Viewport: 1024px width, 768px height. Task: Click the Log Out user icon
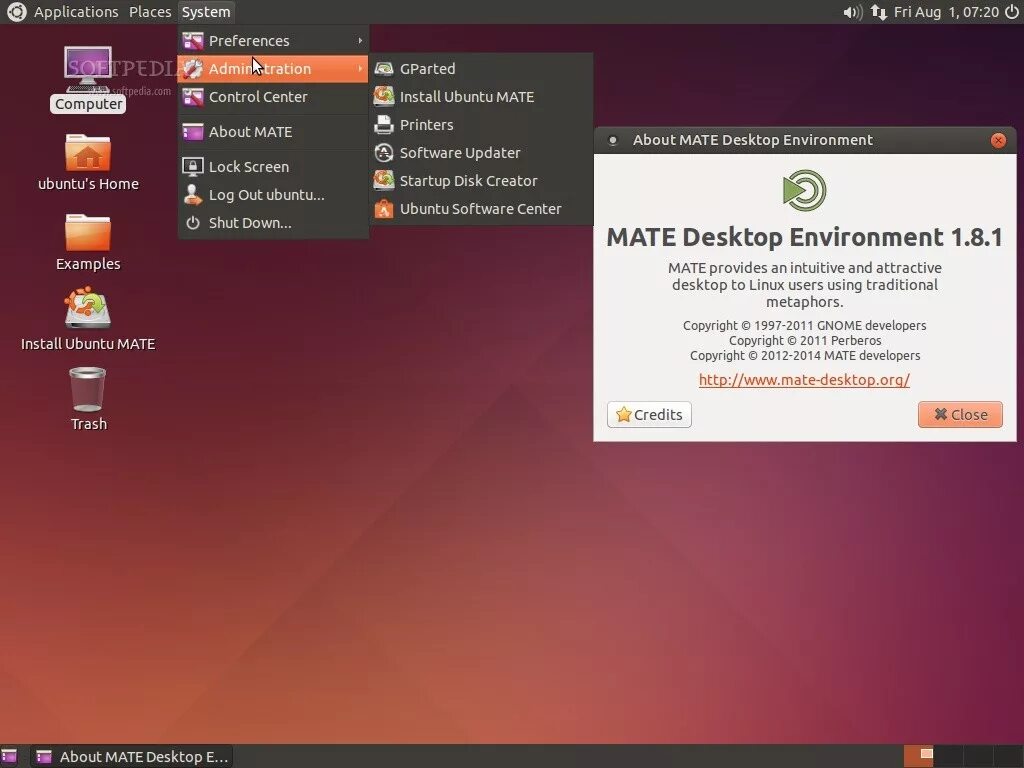193,195
